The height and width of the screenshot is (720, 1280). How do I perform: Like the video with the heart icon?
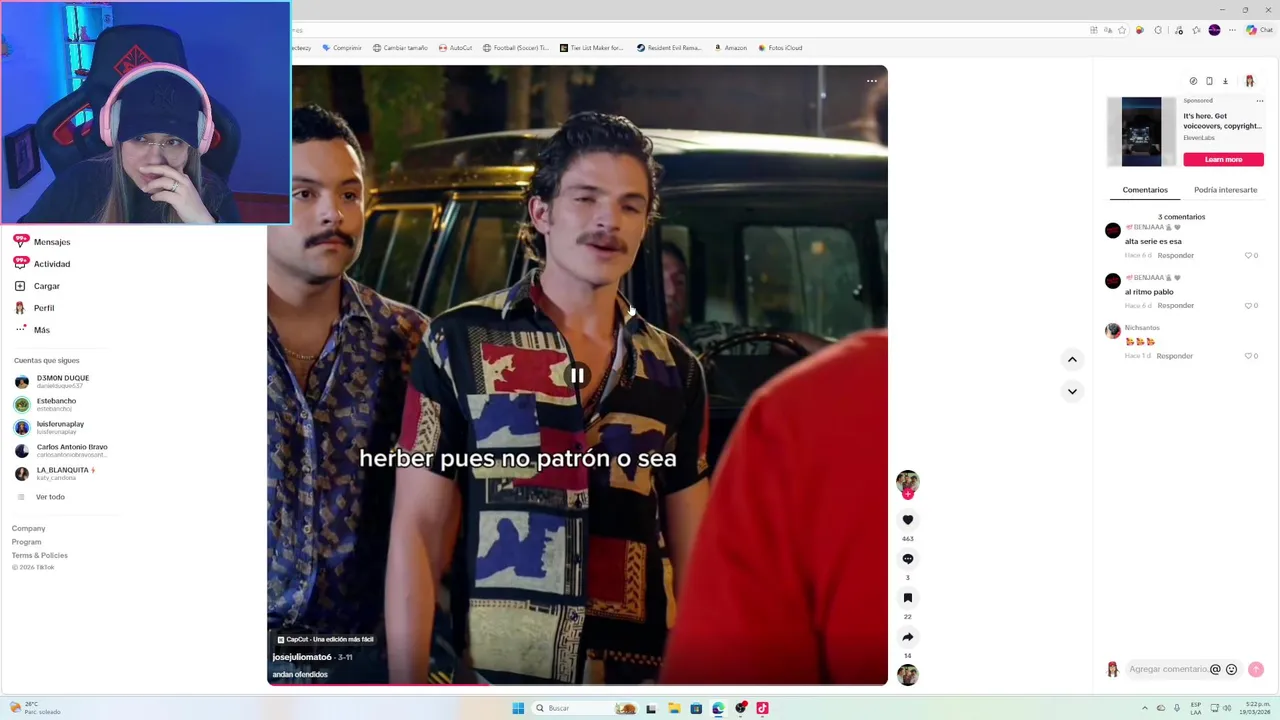(x=908, y=520)
